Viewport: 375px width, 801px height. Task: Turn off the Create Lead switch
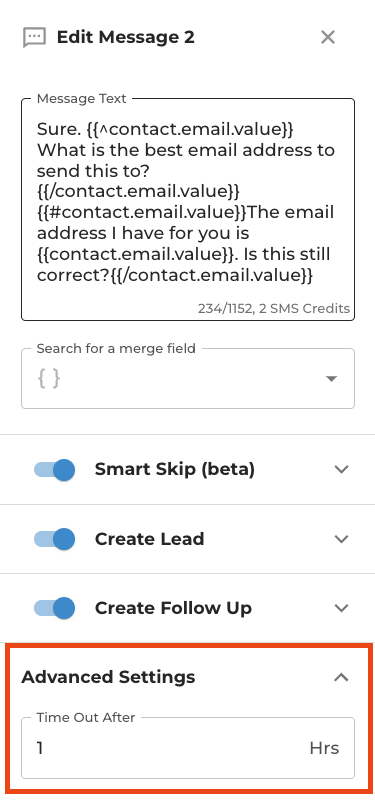(x=55, y=539)
